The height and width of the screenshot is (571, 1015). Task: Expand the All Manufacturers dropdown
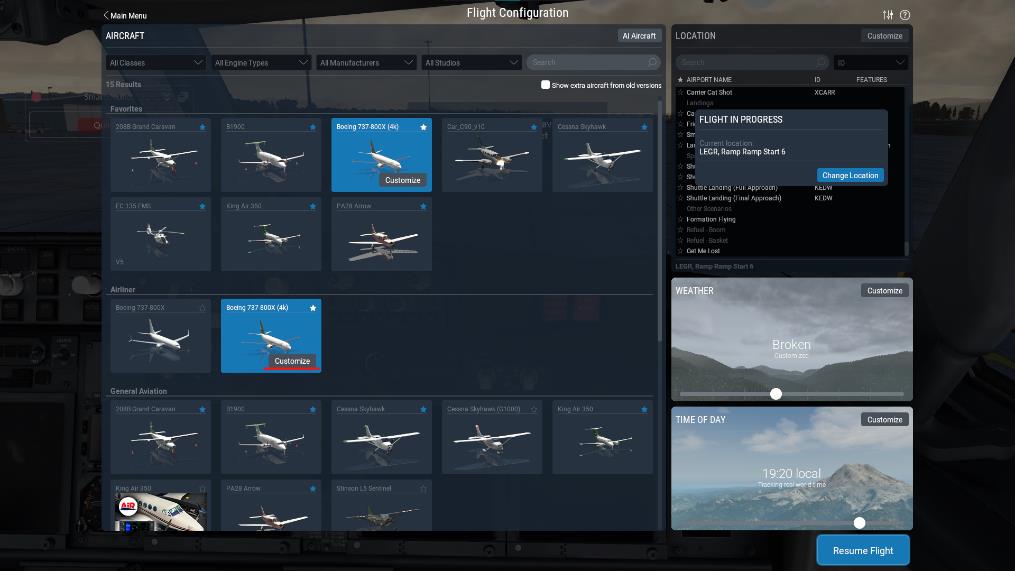point(366,62)
